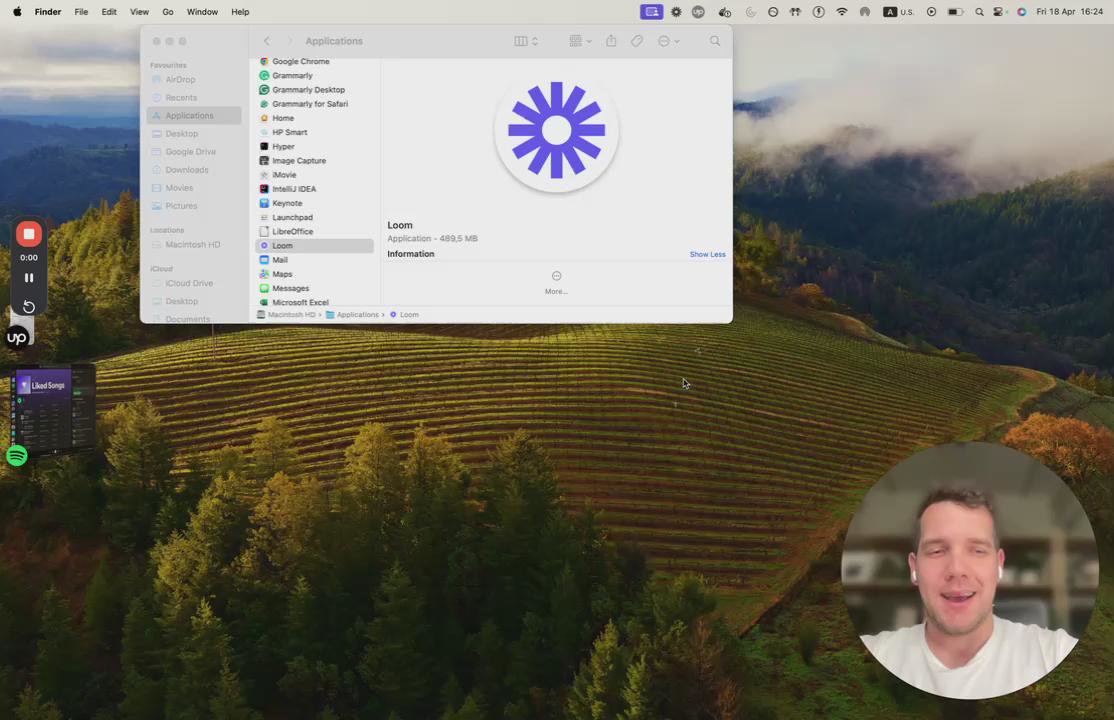Restart the Loom recording
Screen dimensions: 1114x720
[x=29, y=306]
